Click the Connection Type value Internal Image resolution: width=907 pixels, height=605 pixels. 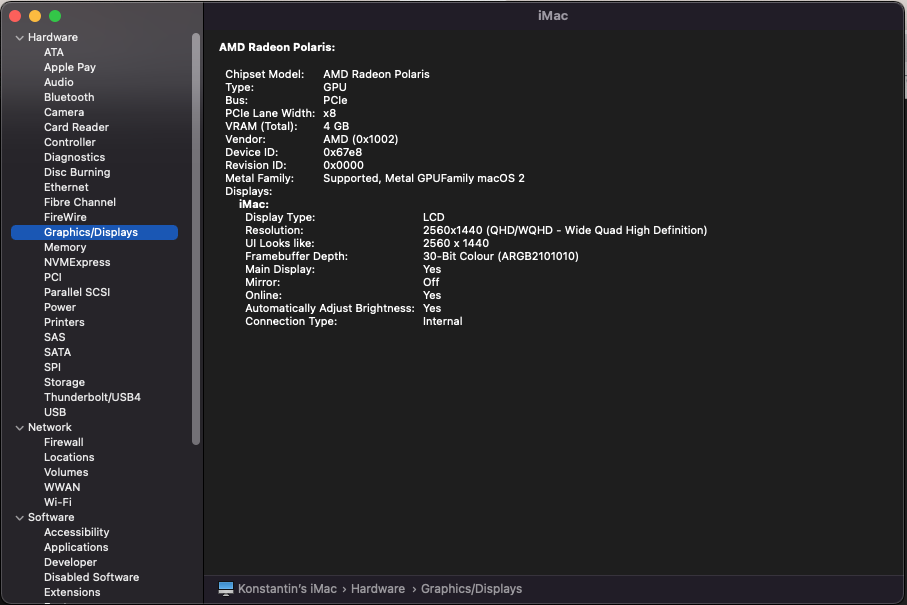click(x=443, y=322)
